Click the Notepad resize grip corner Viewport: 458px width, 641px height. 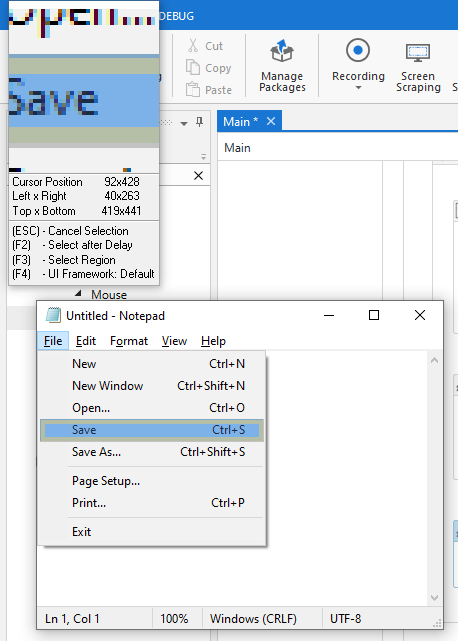pyautogui.click(x=438, y=623)
